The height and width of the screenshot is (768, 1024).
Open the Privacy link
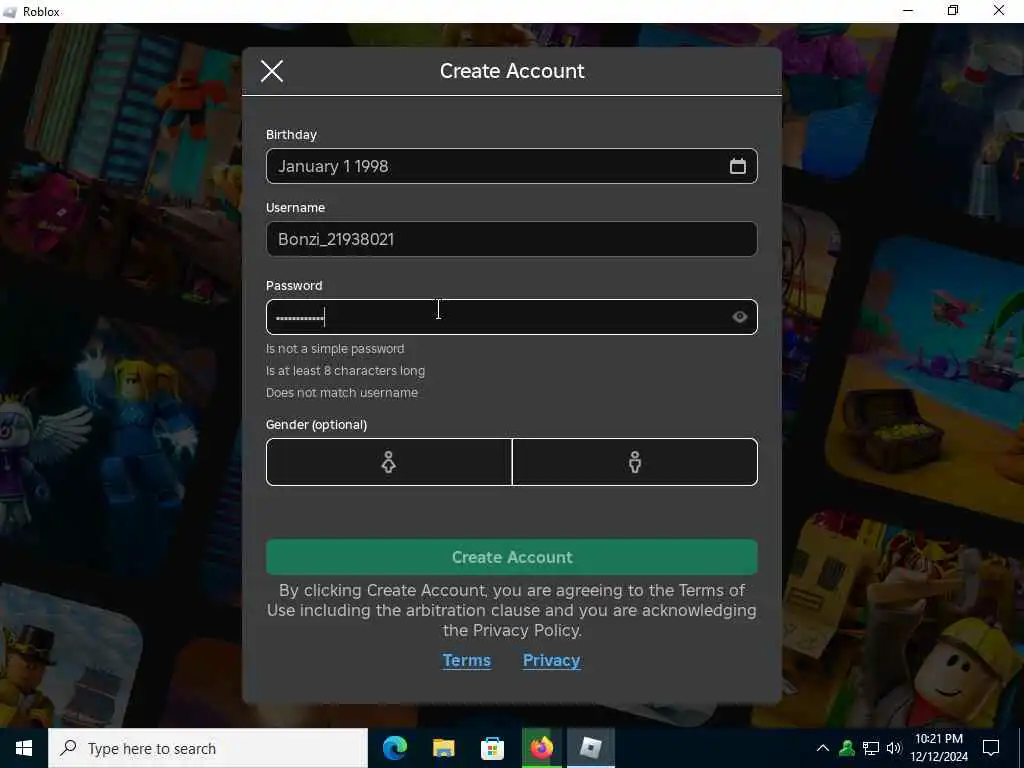pos(551,660)
